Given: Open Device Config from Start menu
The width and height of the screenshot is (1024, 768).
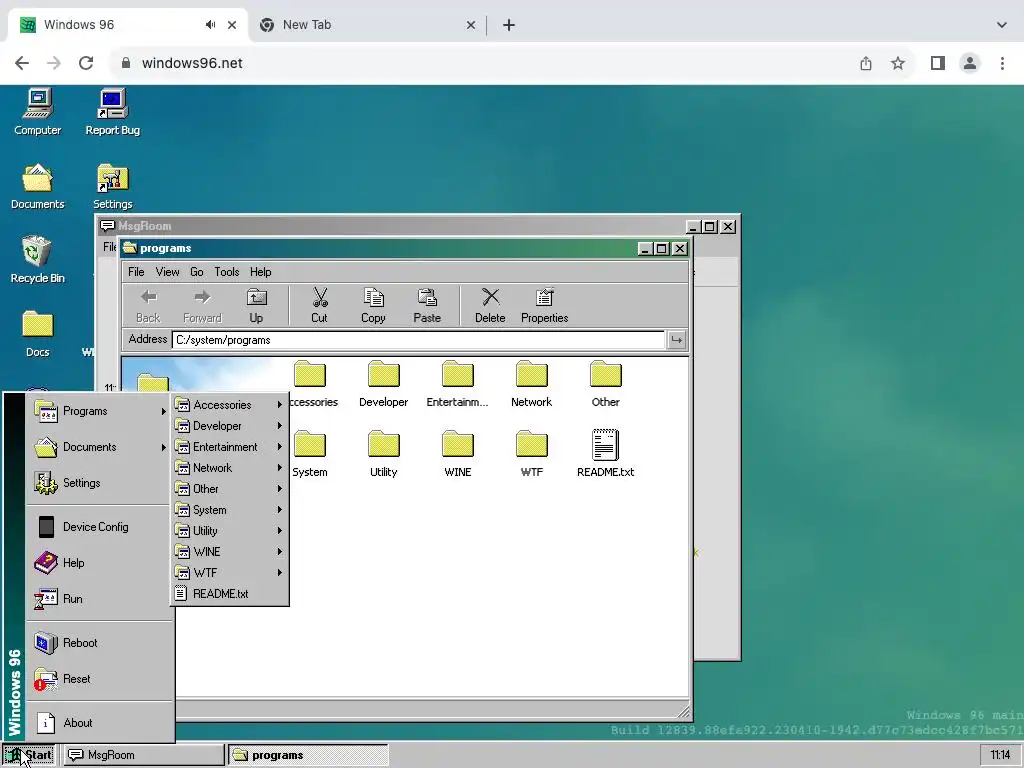Looking at the screenshot, I should [x=99, y=527].
